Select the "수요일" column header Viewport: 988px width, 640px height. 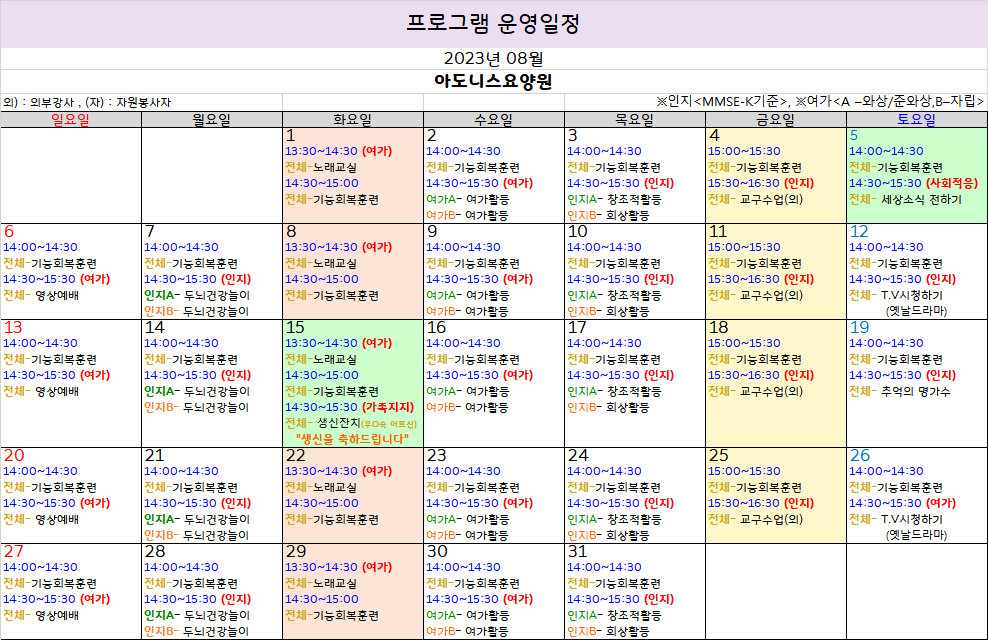click(494, 120)
